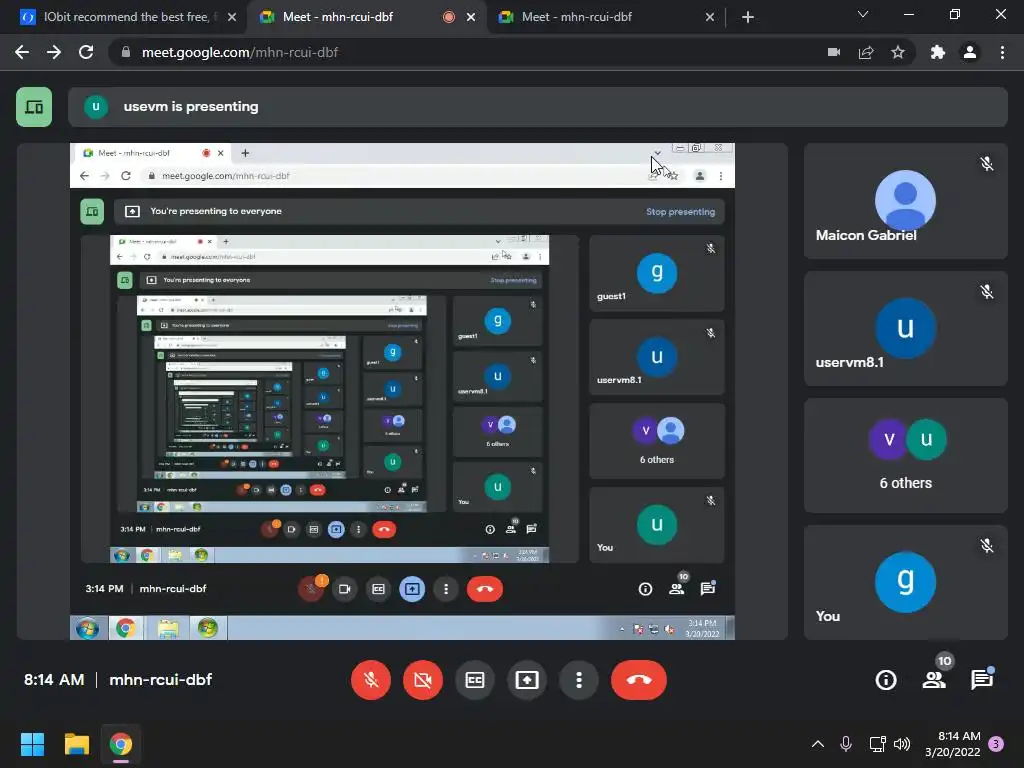Screen dimensions: 1024x768
Task: Click the captions button in shared screen
Action: 378,589
